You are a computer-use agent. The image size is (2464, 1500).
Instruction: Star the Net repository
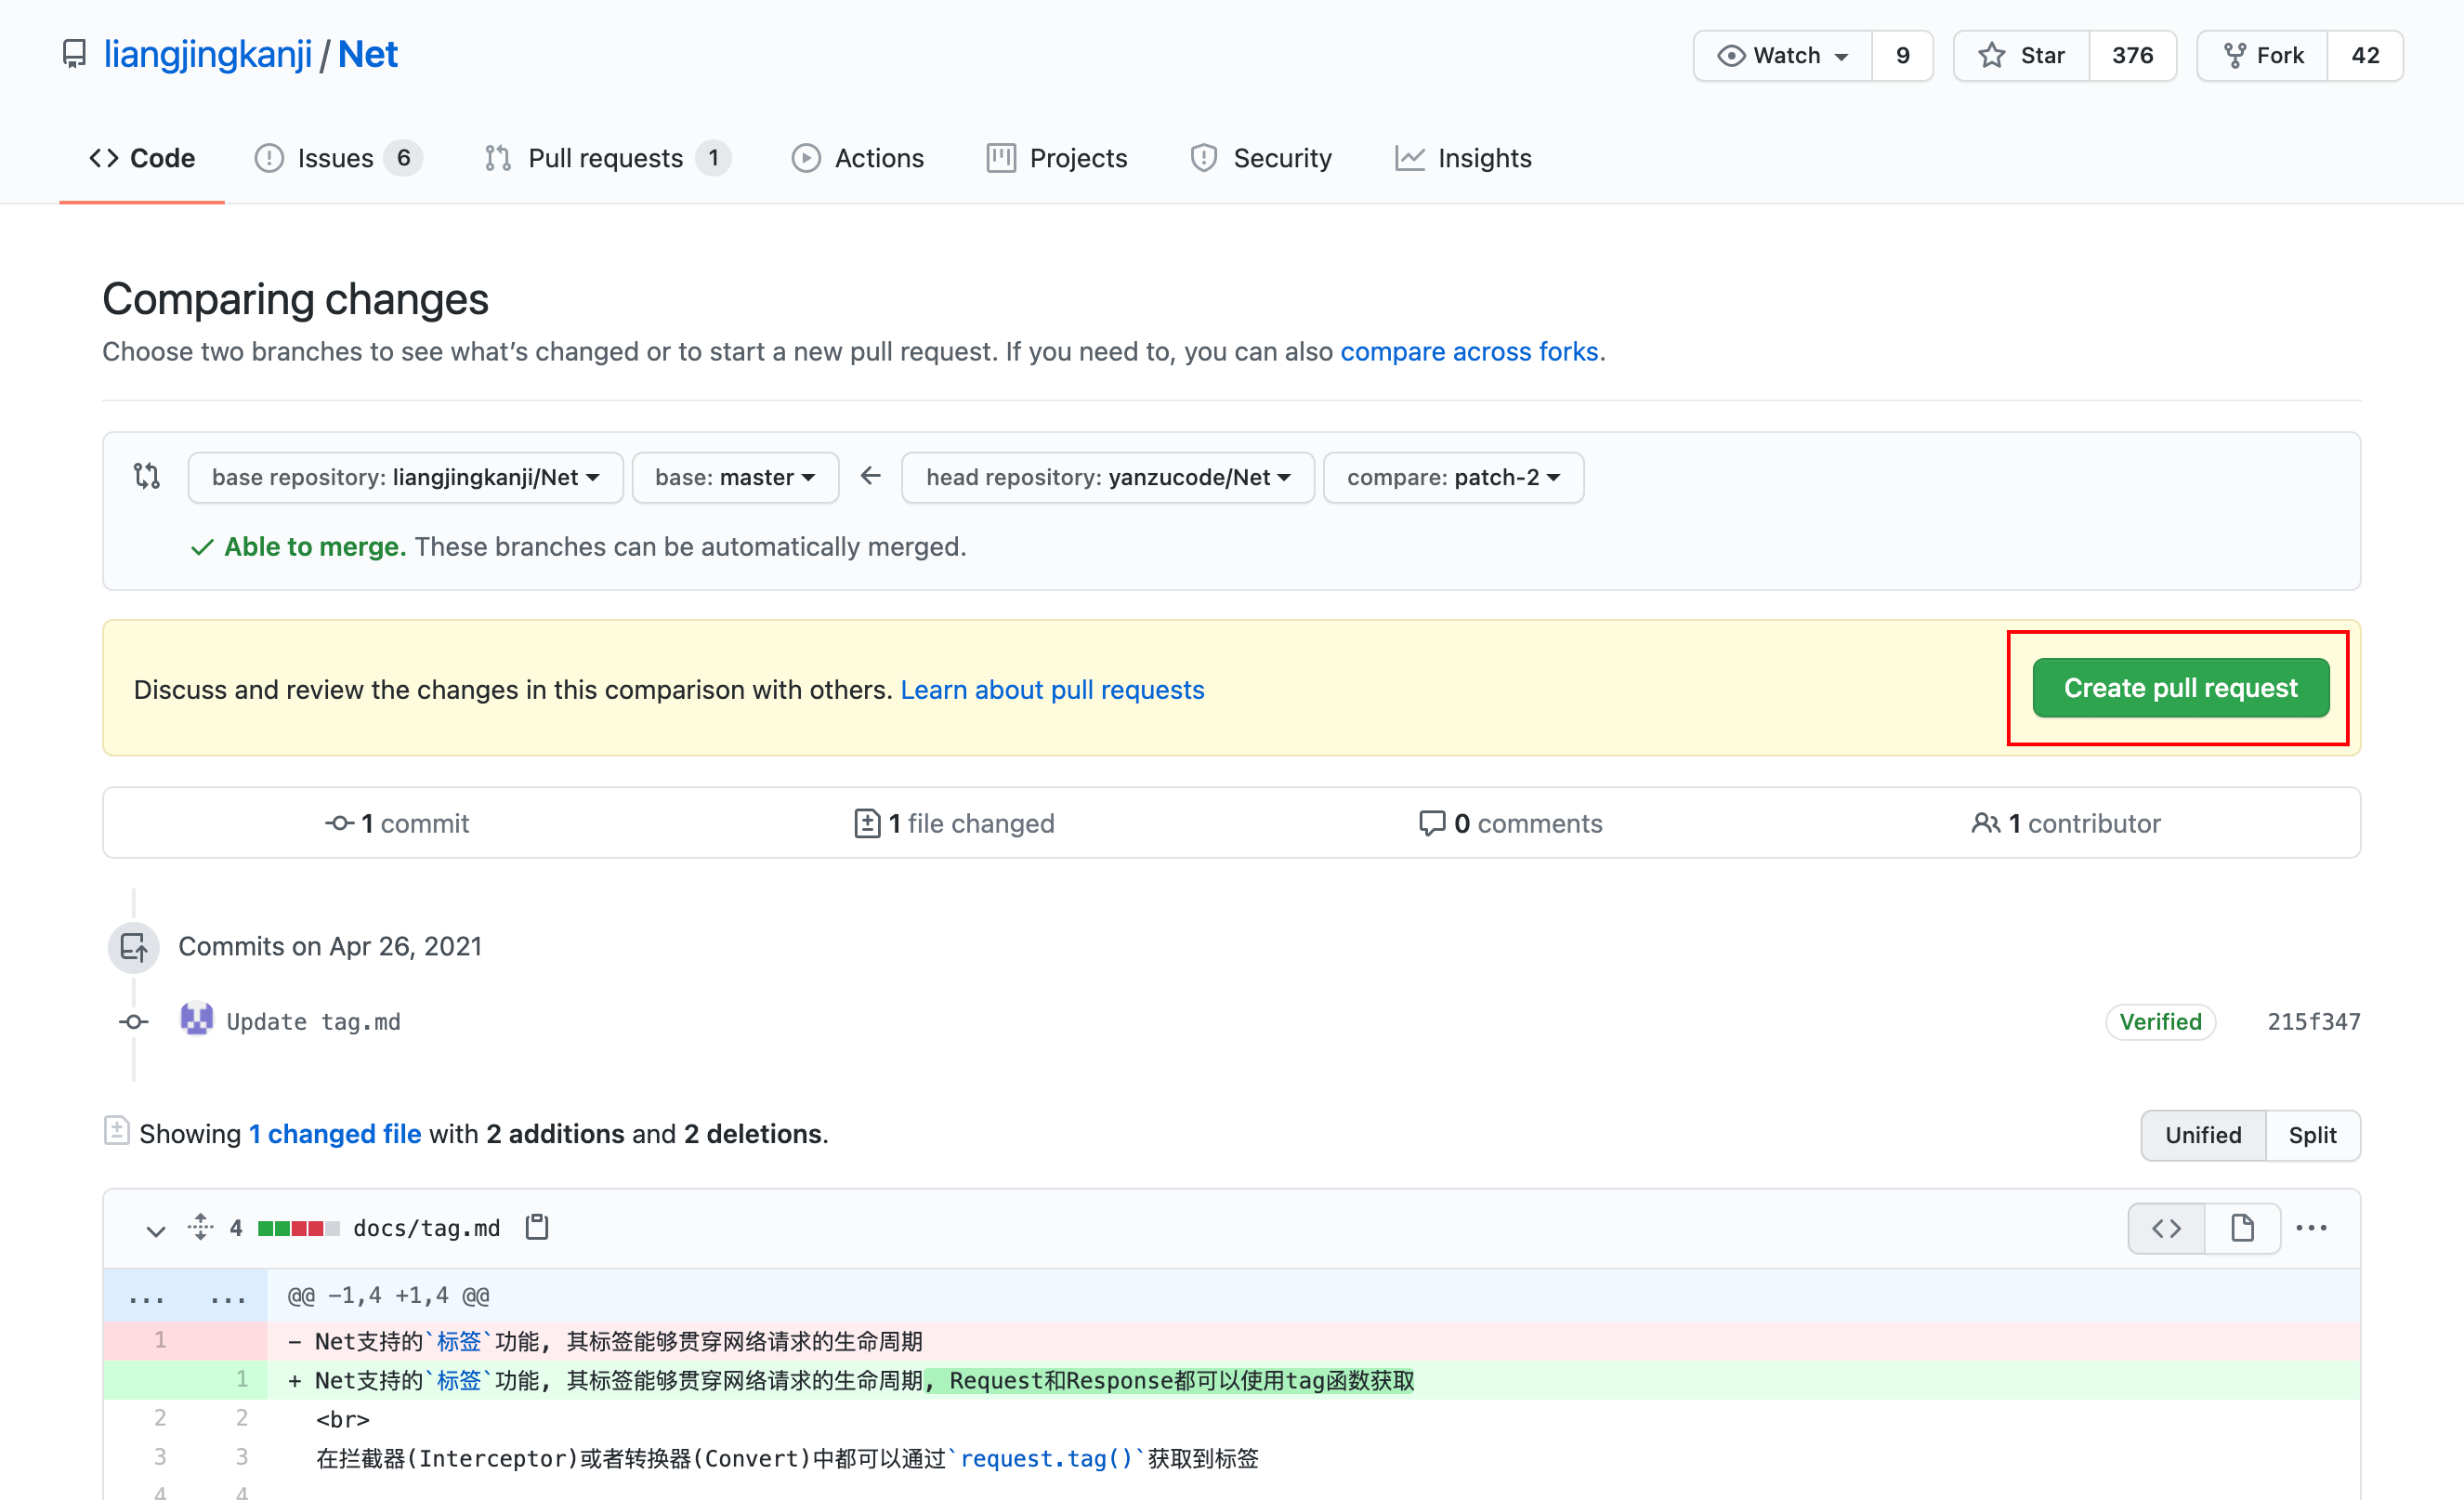click(2021, 55)
